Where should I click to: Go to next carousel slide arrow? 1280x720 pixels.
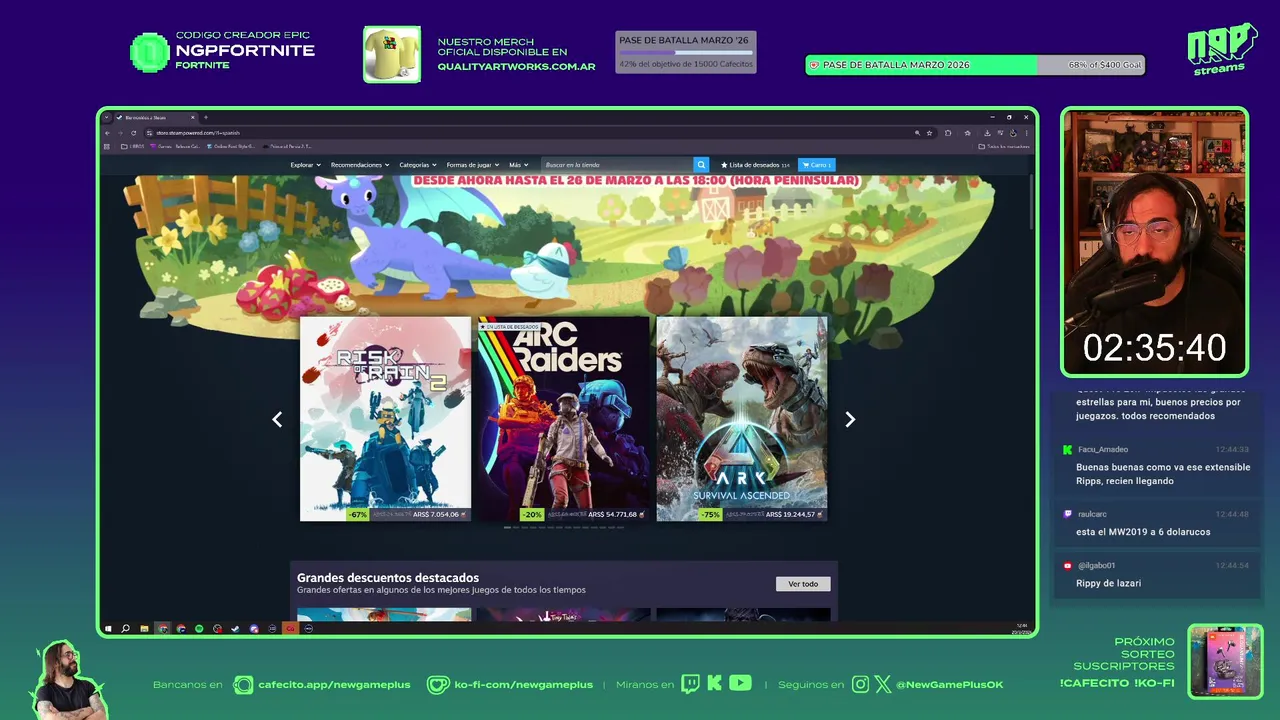[850, 420]
